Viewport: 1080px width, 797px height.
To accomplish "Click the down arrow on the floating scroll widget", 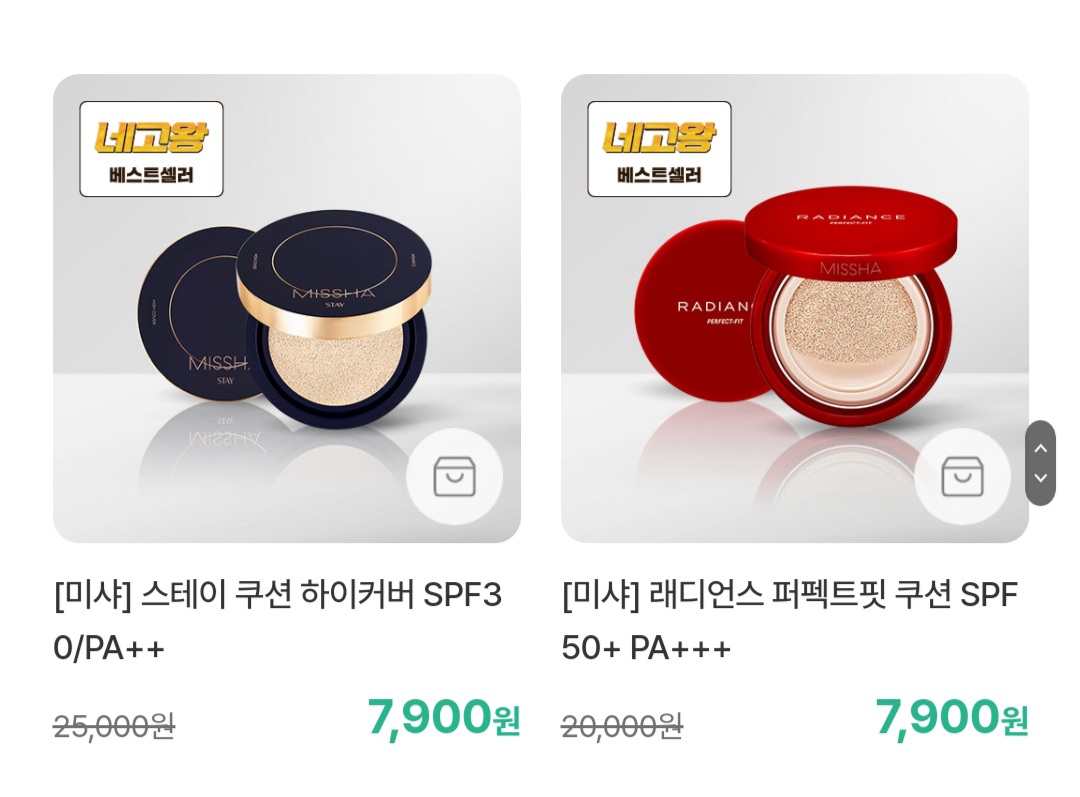I will point(1041,478).
